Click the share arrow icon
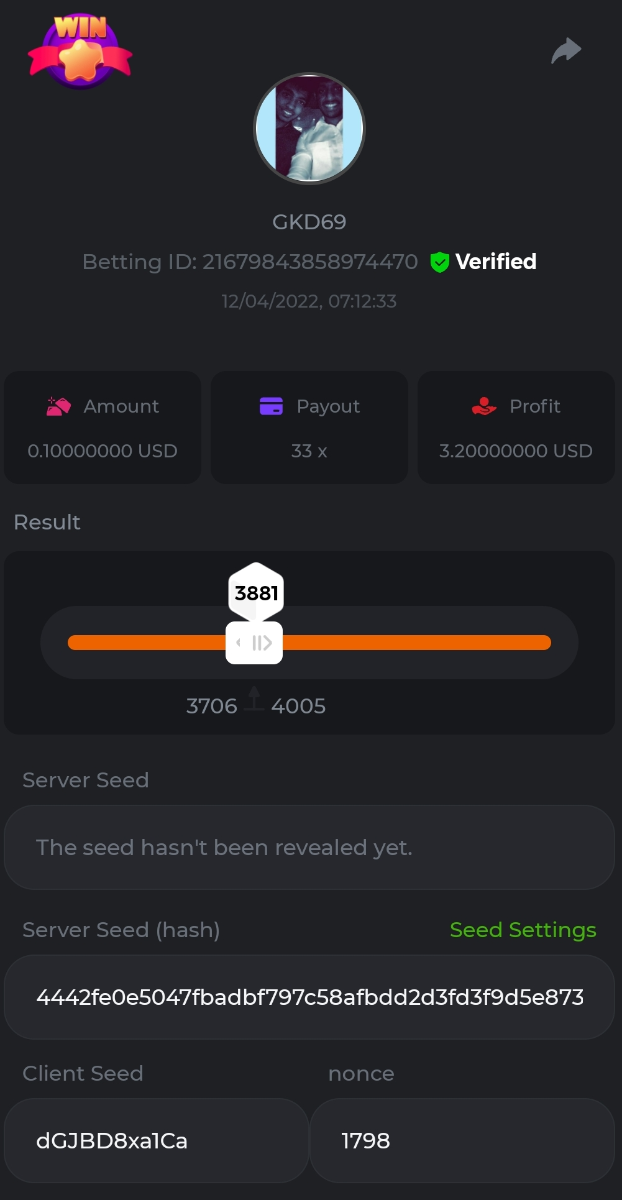The height and width of the screenshot is (1200, 622). pos(566,50)
